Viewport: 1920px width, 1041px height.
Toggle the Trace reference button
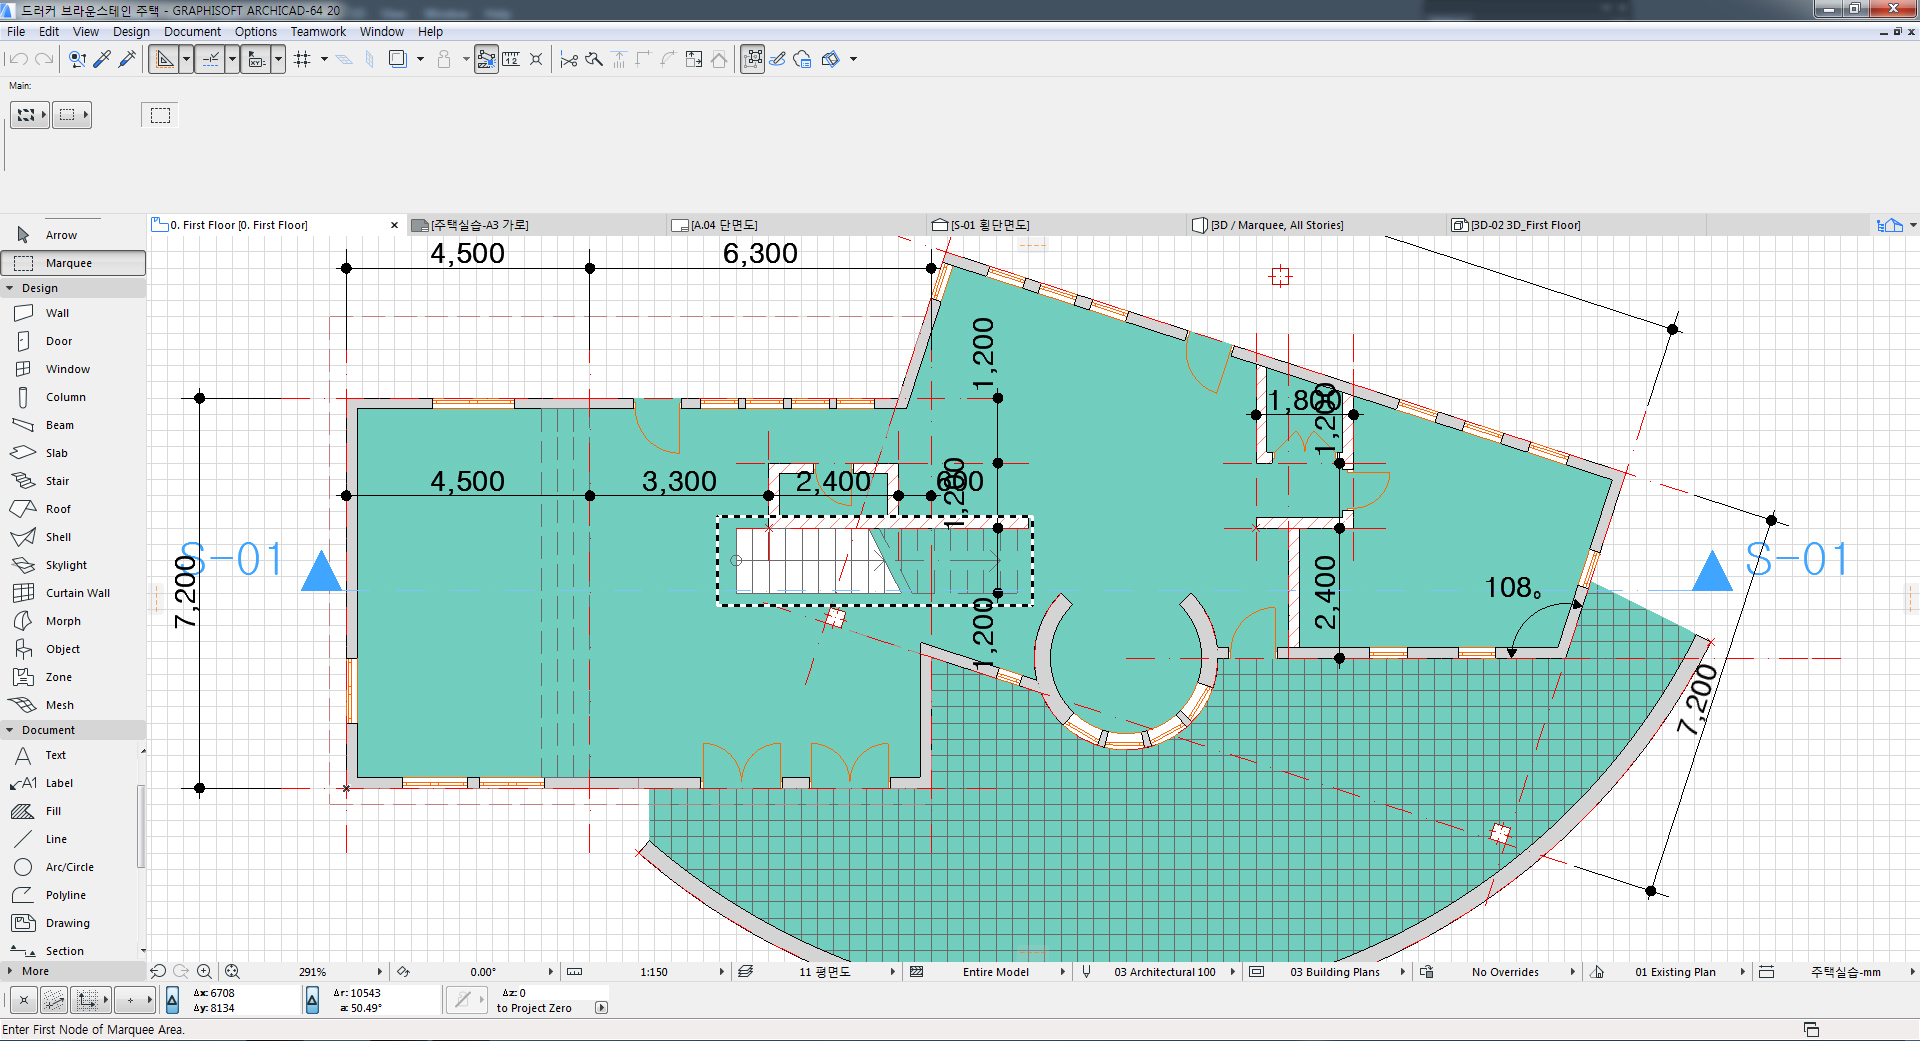click(x=398, y=59)
